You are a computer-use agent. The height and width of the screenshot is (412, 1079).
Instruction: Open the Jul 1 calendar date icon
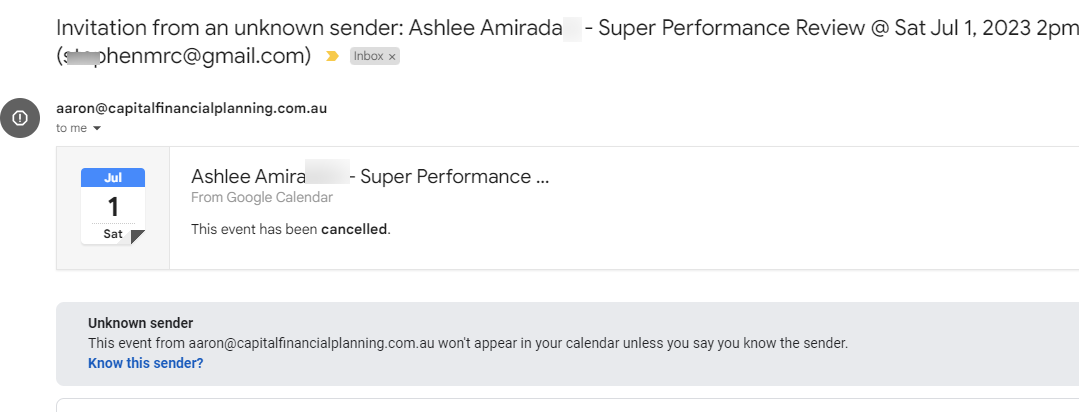point(113,206)
